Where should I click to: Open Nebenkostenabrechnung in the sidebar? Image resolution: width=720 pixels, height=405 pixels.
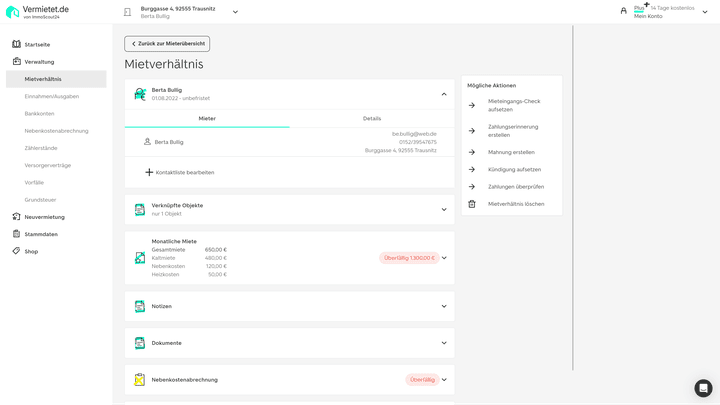coord(56,131)
